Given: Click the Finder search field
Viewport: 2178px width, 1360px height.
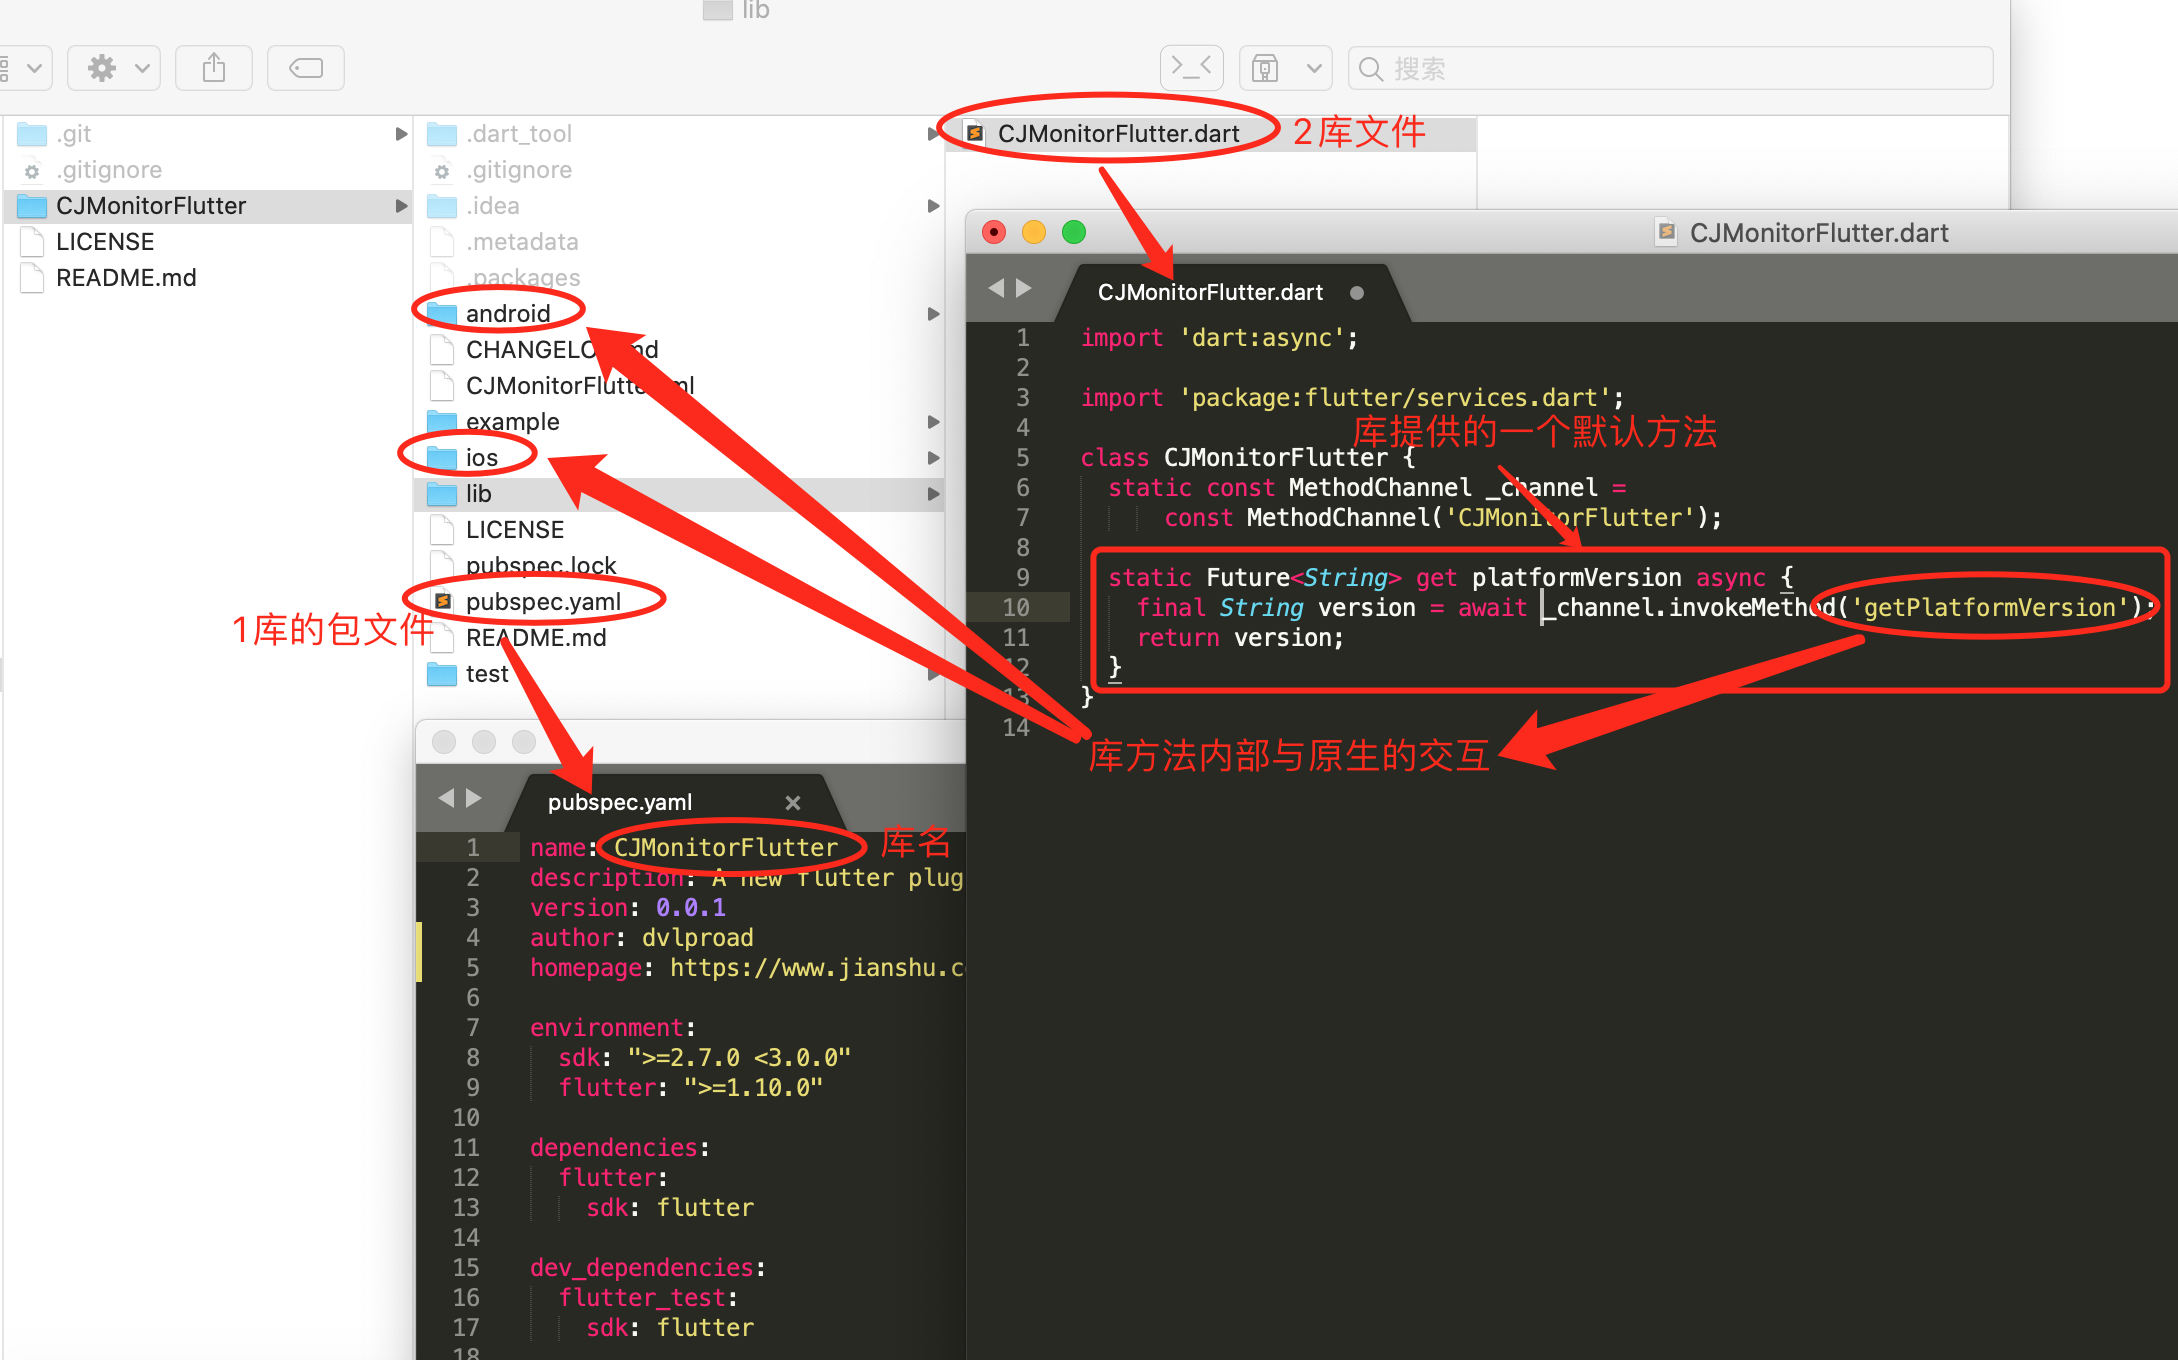Looking at the screenshot, I should point(1670,68).
